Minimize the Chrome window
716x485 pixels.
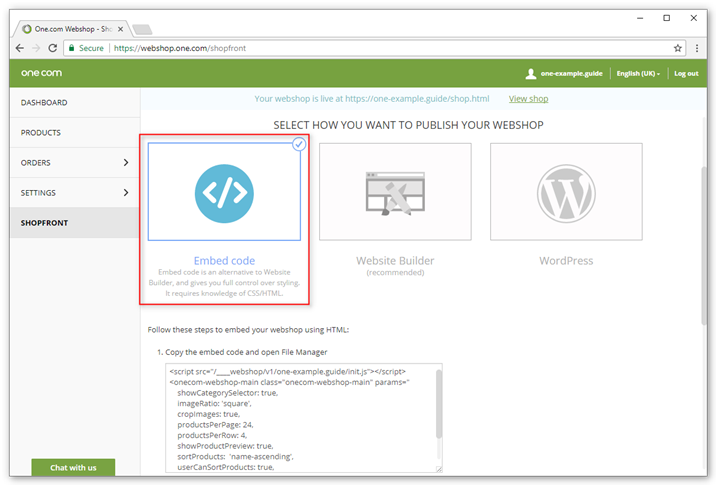(640, 18)
